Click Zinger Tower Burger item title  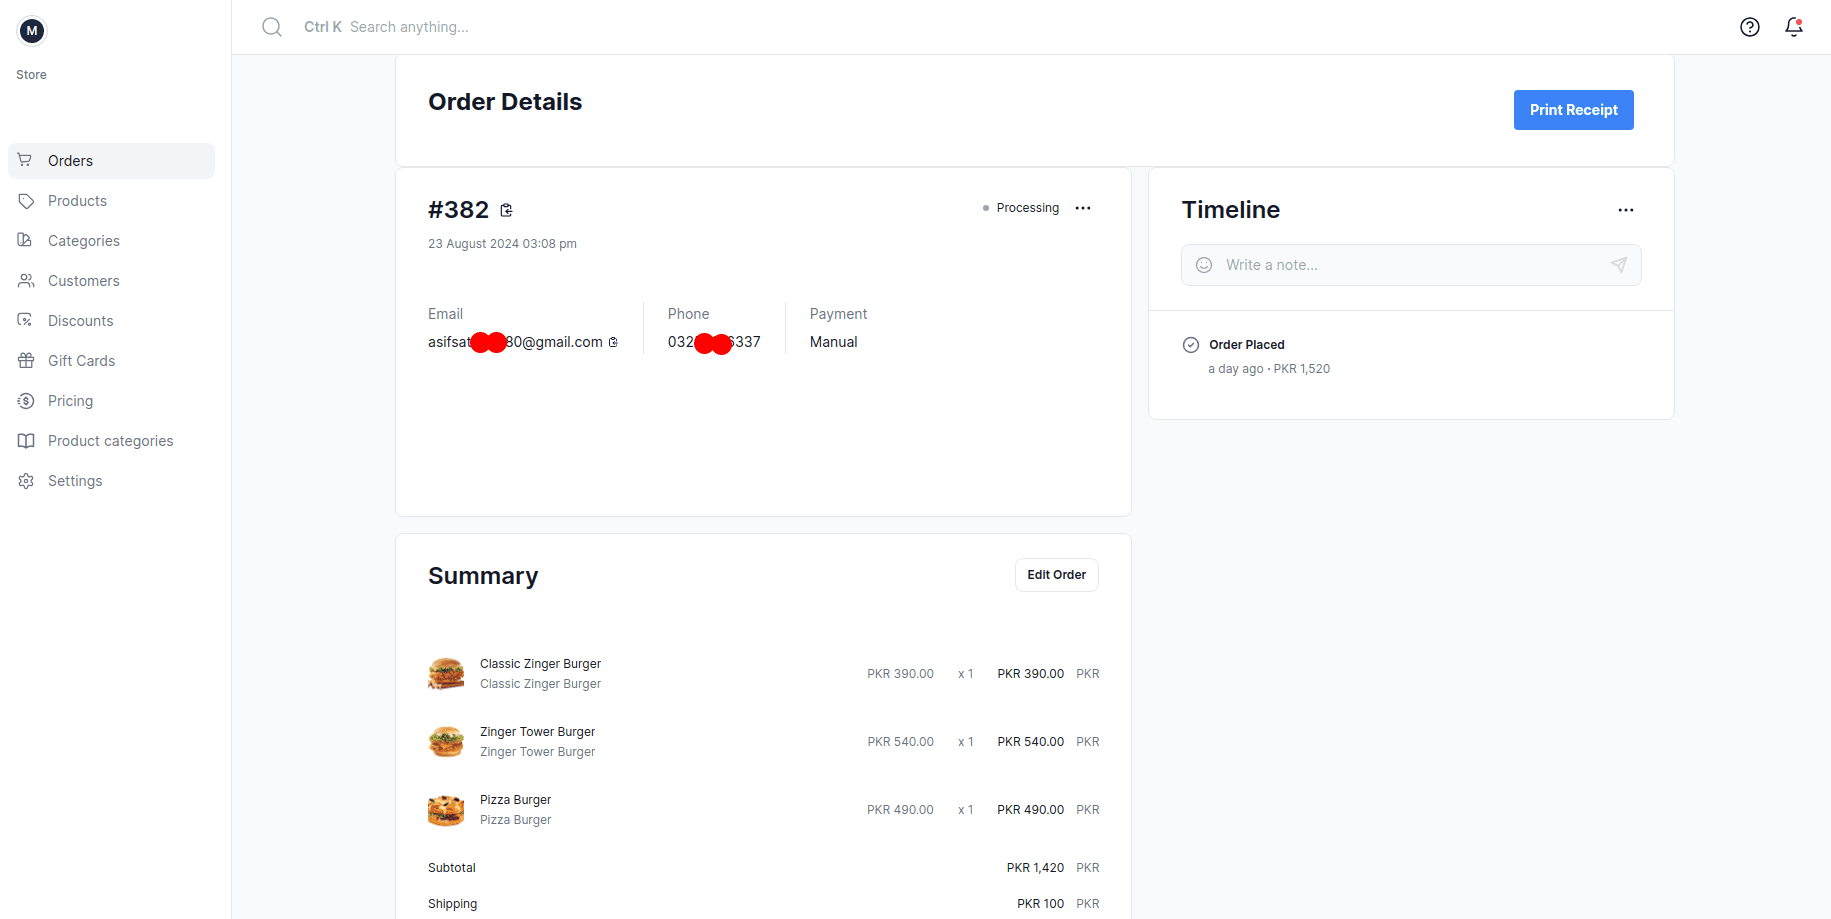pos(537,732)
